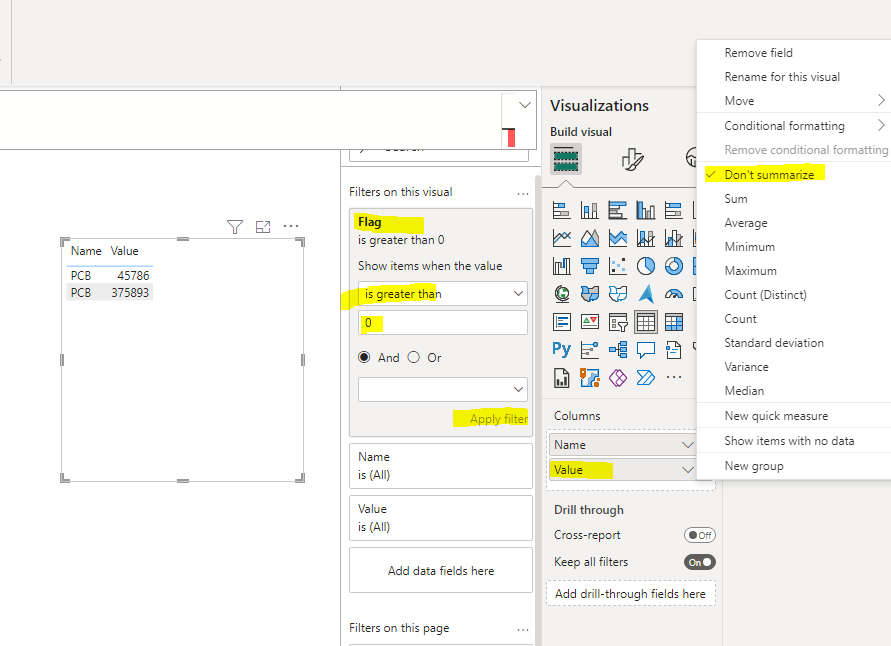
Task: Open the Value is (All) filter card
Action: click(x=441, y=518)
